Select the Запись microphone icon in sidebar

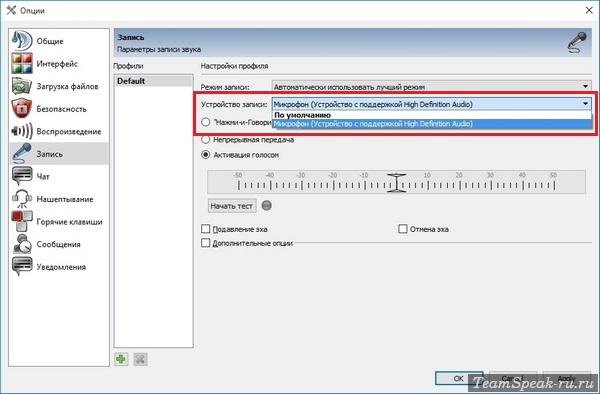[21, 154]
